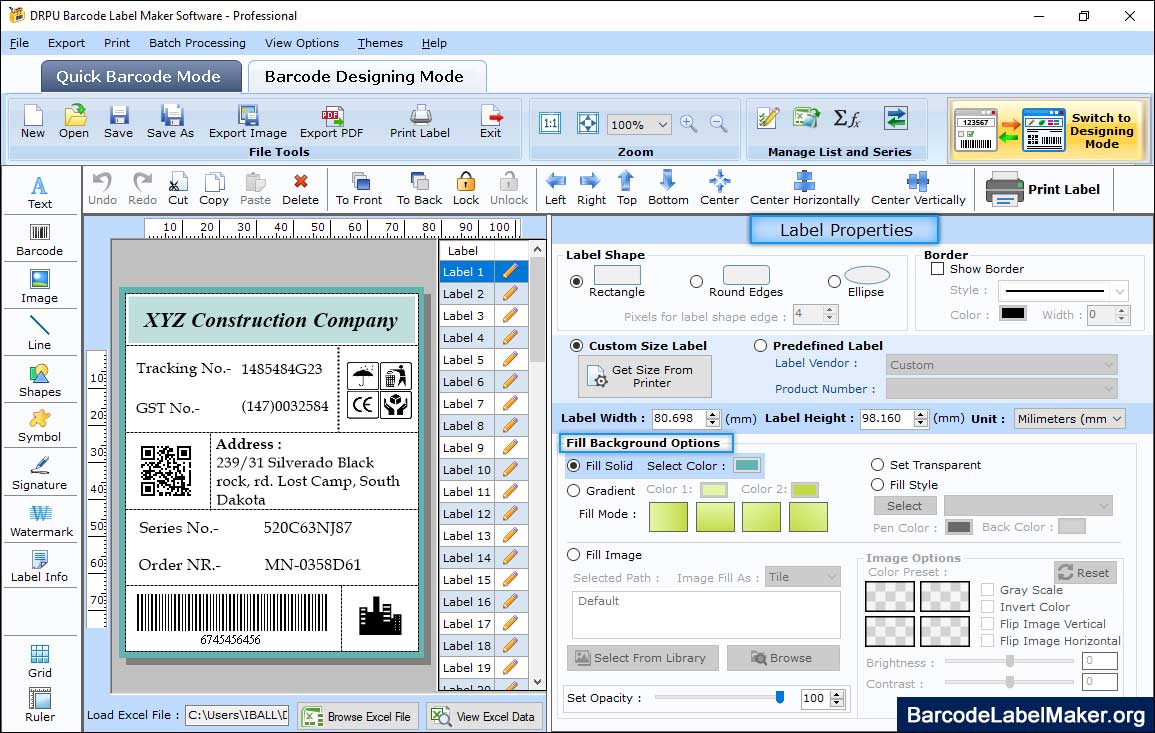Bring object To Front
The height and width of the screenshot is (733, 1155).
(359, 189)
